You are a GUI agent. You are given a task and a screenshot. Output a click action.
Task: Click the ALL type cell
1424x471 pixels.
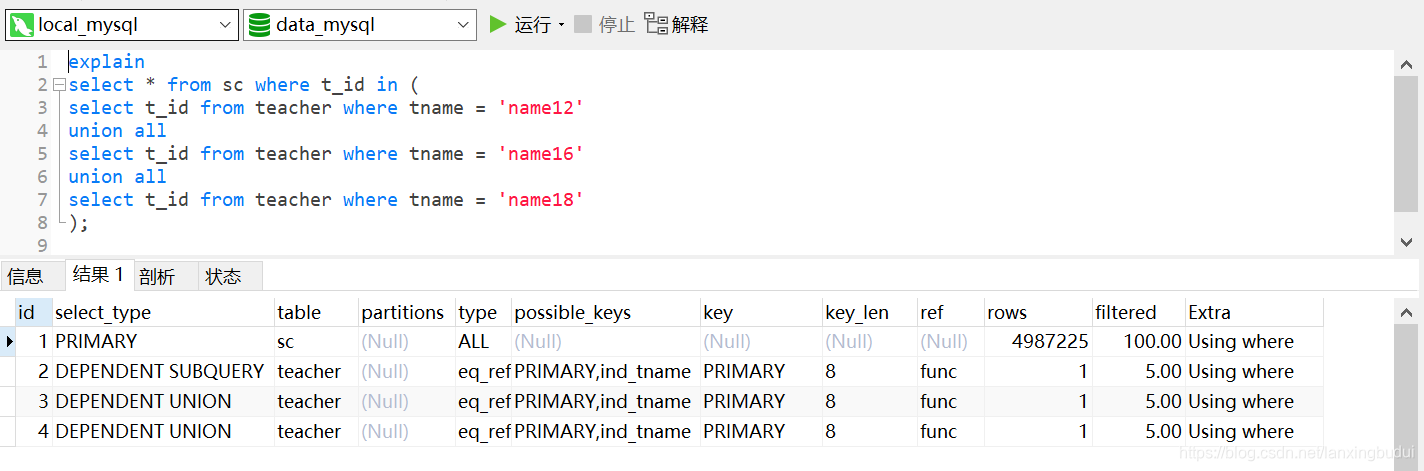(x=484, y=341)
